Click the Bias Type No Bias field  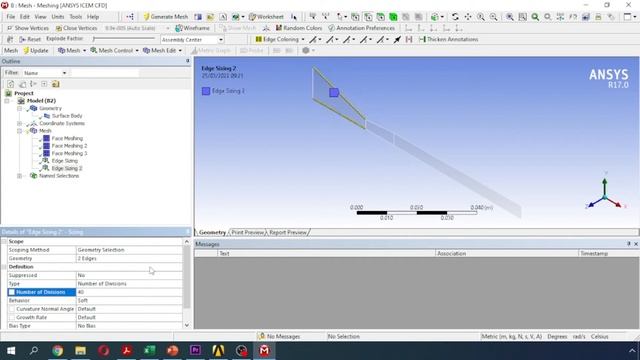129,326
